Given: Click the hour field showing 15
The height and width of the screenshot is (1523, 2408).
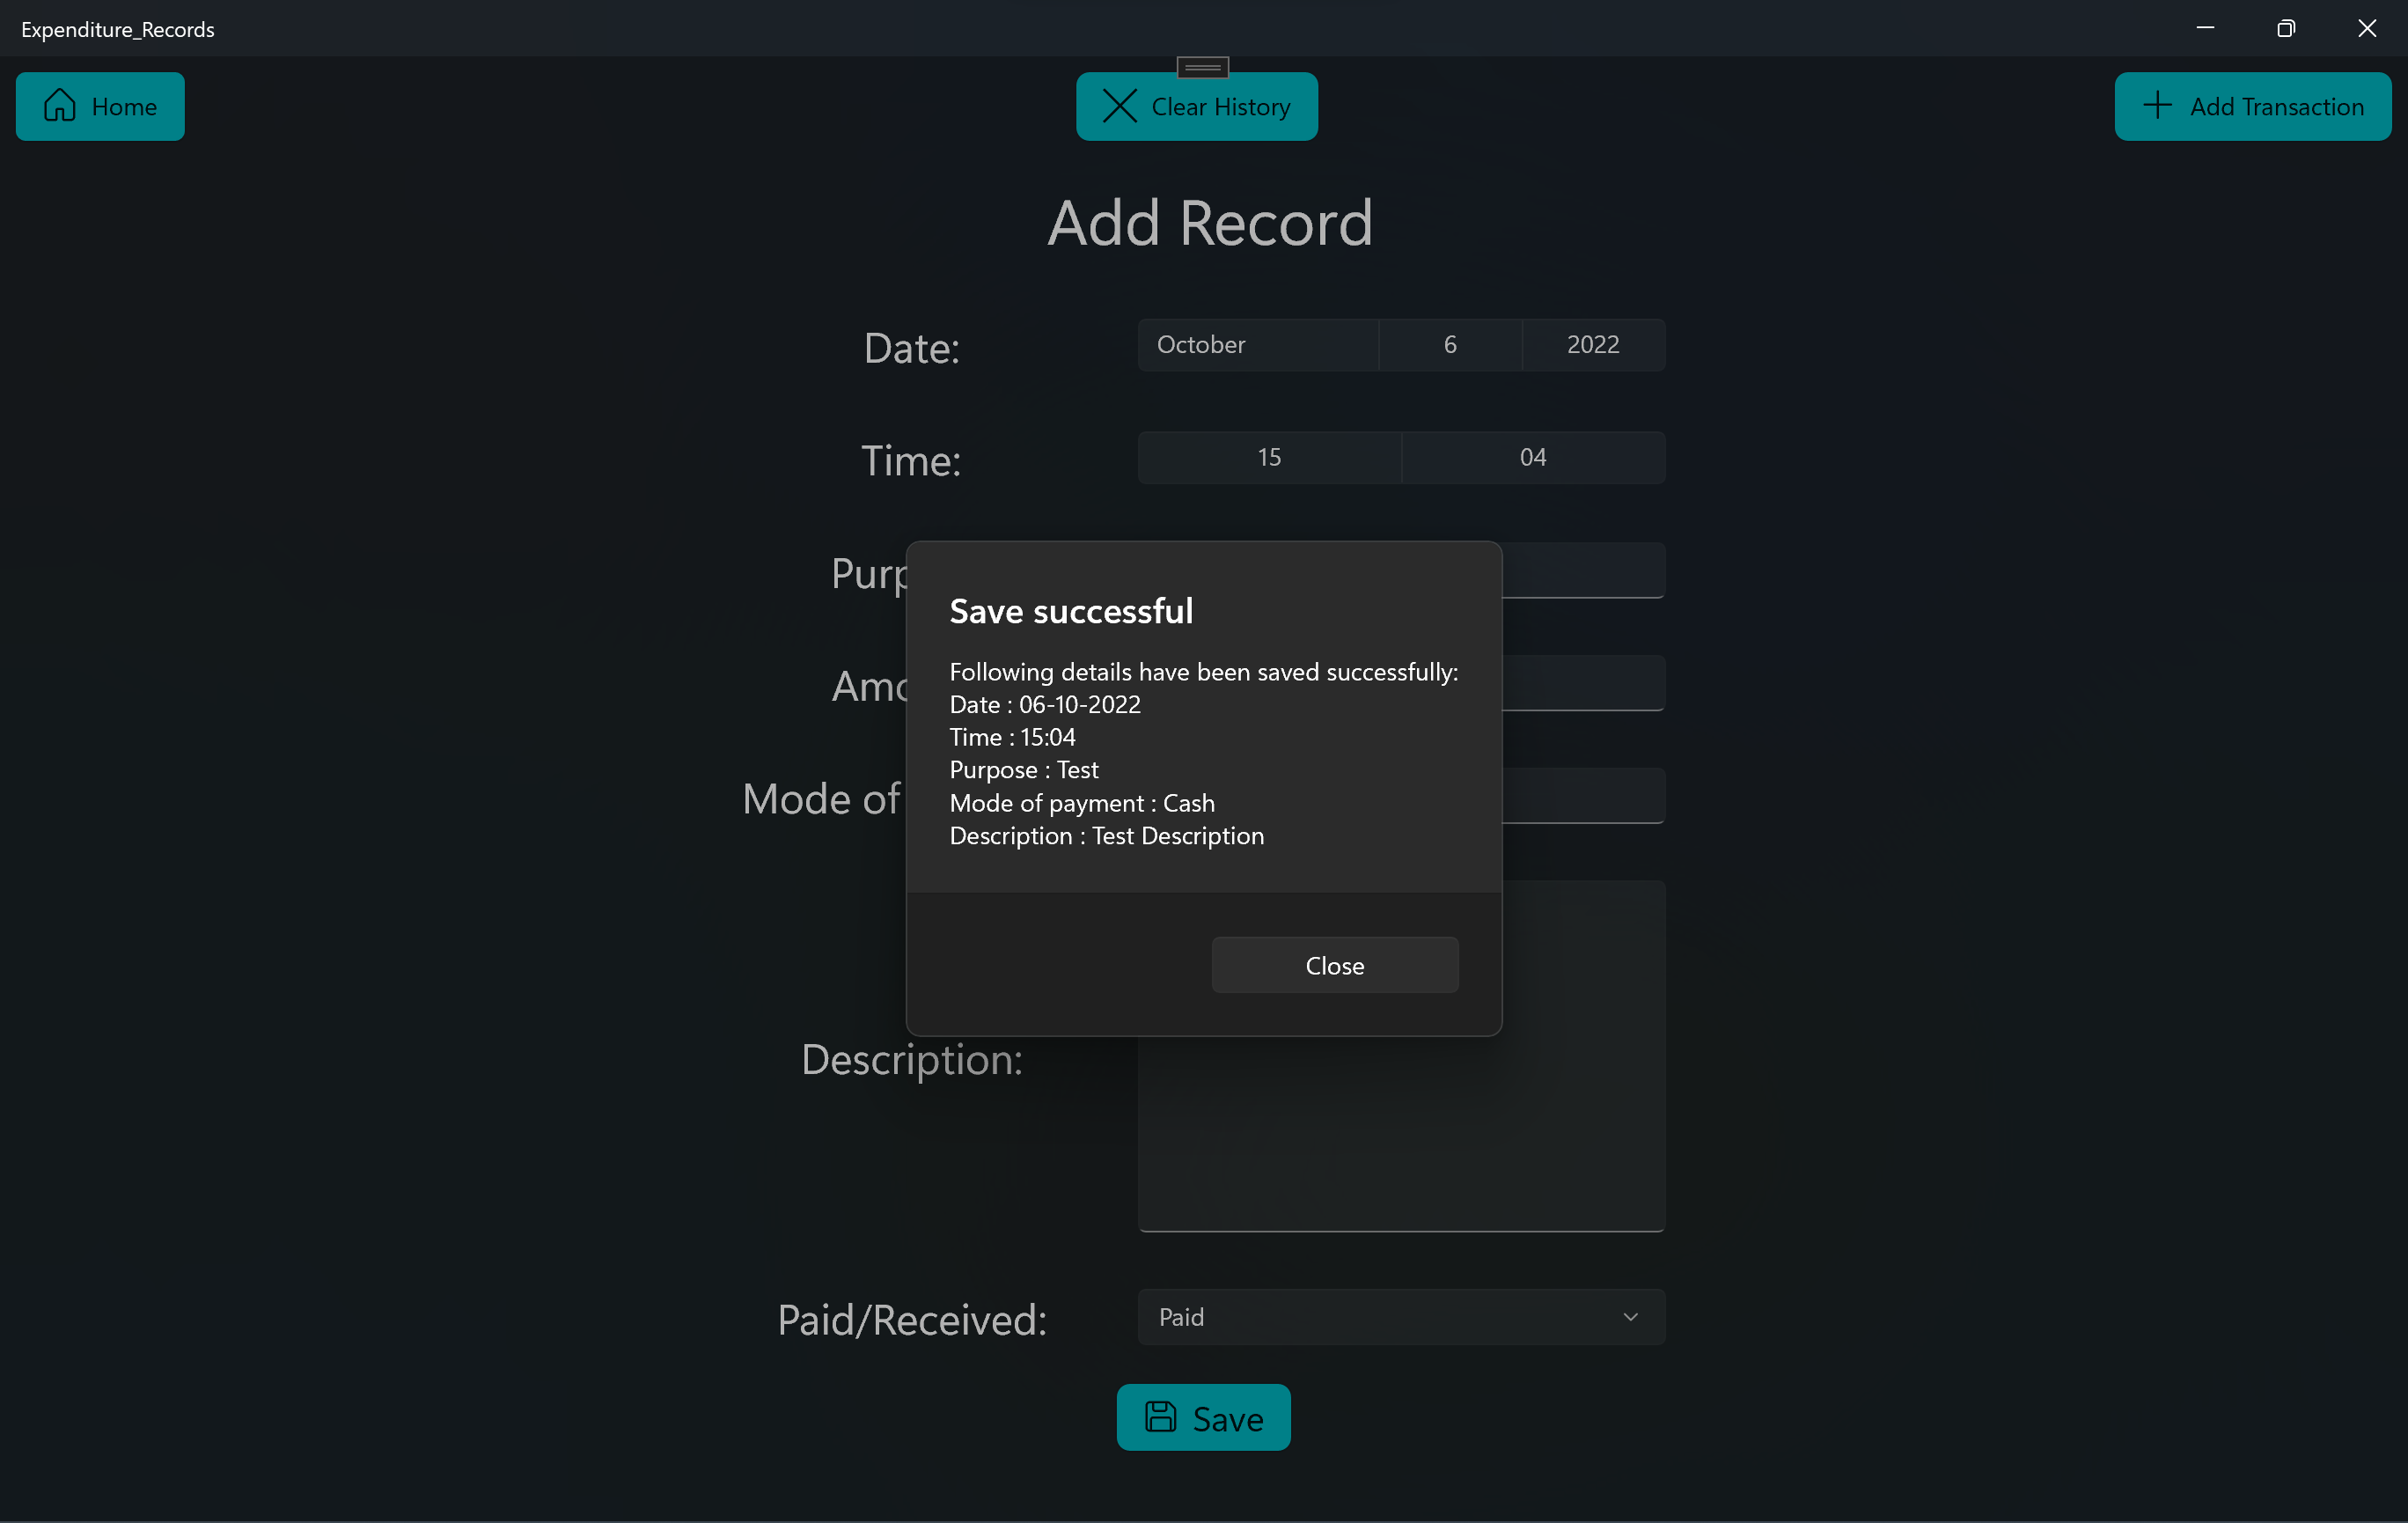Looking at the screenshot, I should pos(1268,457).
